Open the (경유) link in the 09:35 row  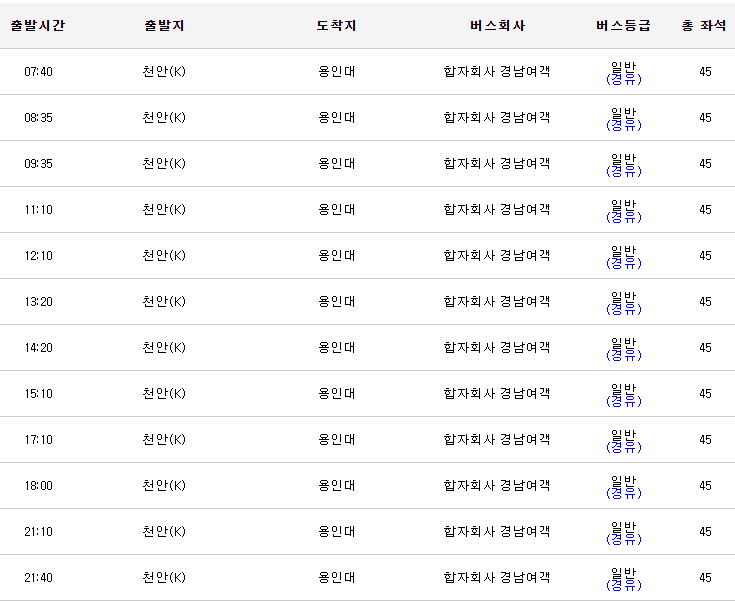pos(623,171)
